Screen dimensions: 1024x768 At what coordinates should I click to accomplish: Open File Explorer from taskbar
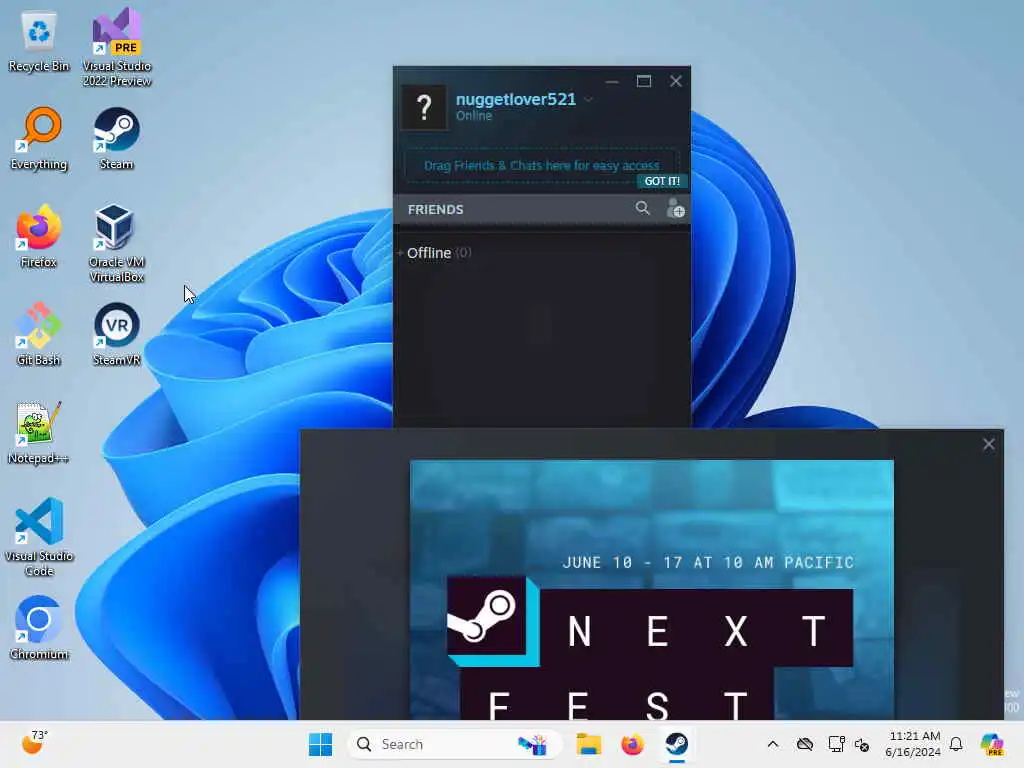[588, 744]
